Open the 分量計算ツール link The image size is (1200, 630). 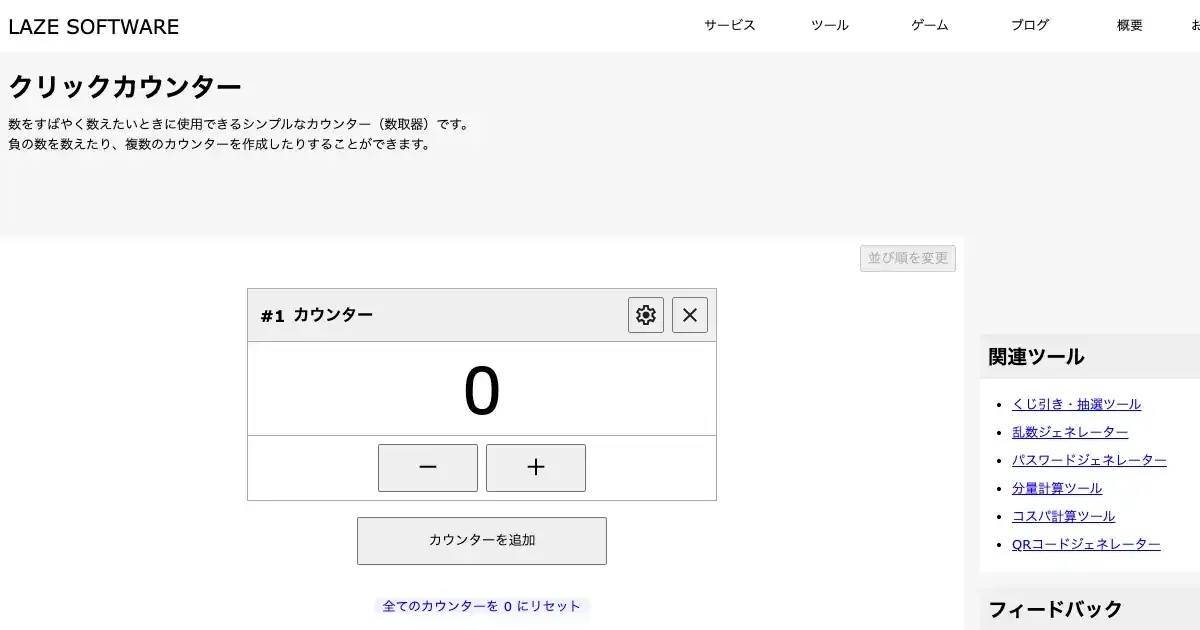click(x=1057, y=488)
